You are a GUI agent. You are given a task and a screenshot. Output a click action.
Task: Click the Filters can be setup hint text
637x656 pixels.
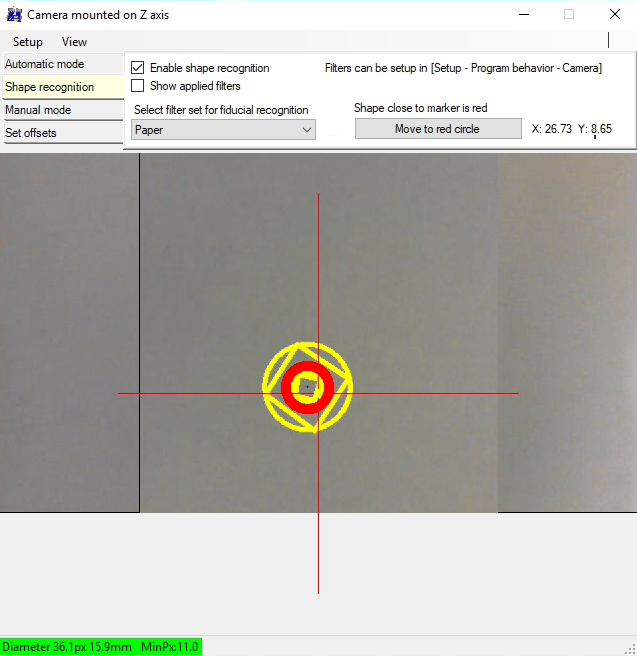(463, 68)
